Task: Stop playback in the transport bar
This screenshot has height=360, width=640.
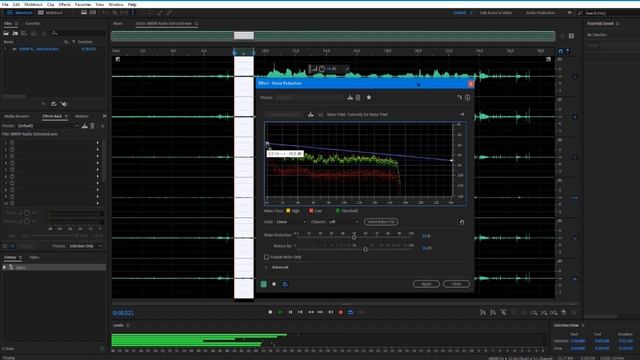Action: point(270,312)
